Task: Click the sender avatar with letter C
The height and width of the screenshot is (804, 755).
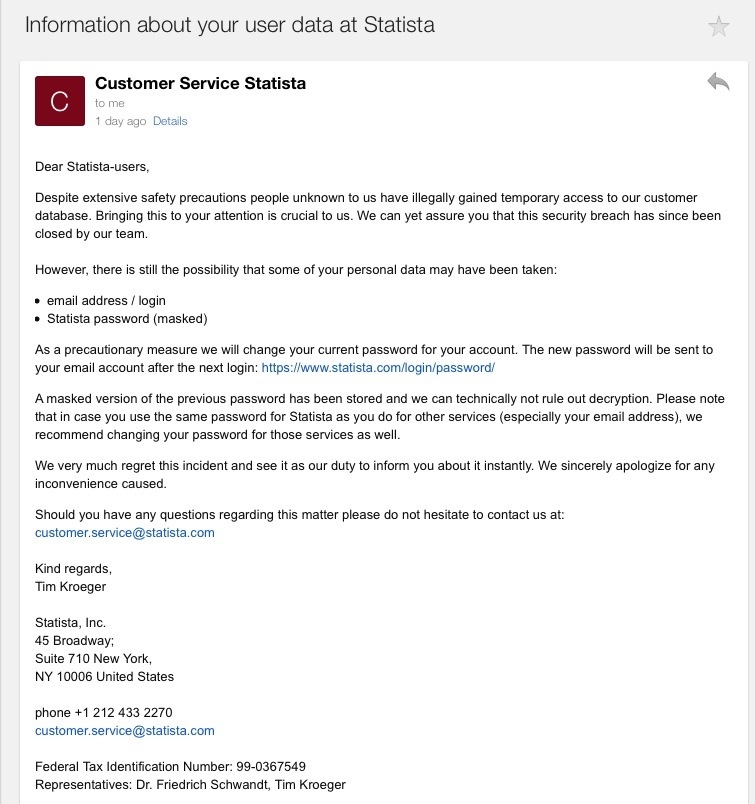Action: click(x=60, y=101)
